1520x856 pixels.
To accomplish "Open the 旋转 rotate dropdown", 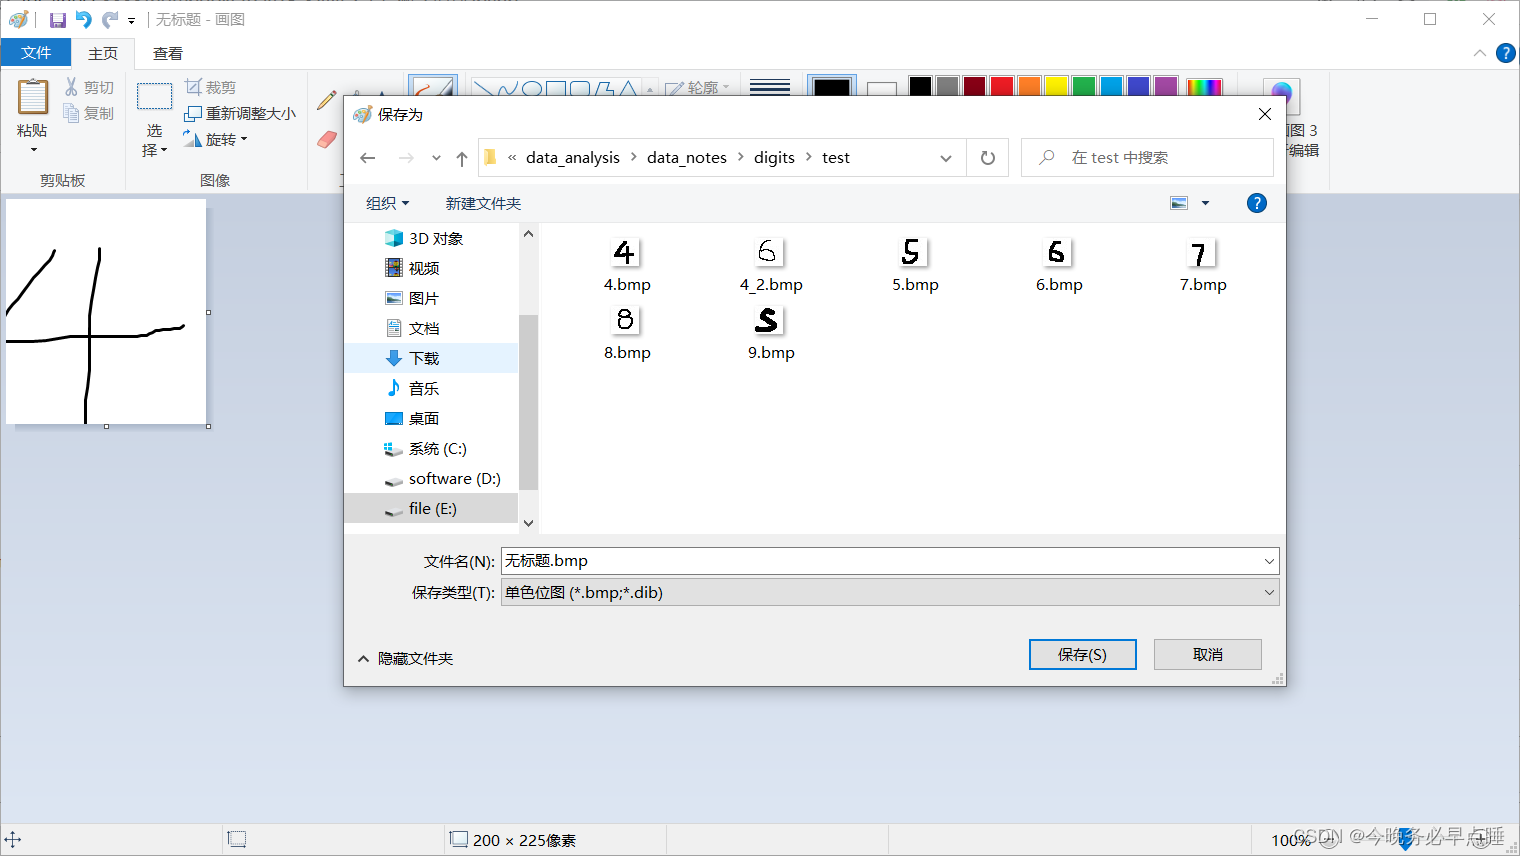I will 215,139.
